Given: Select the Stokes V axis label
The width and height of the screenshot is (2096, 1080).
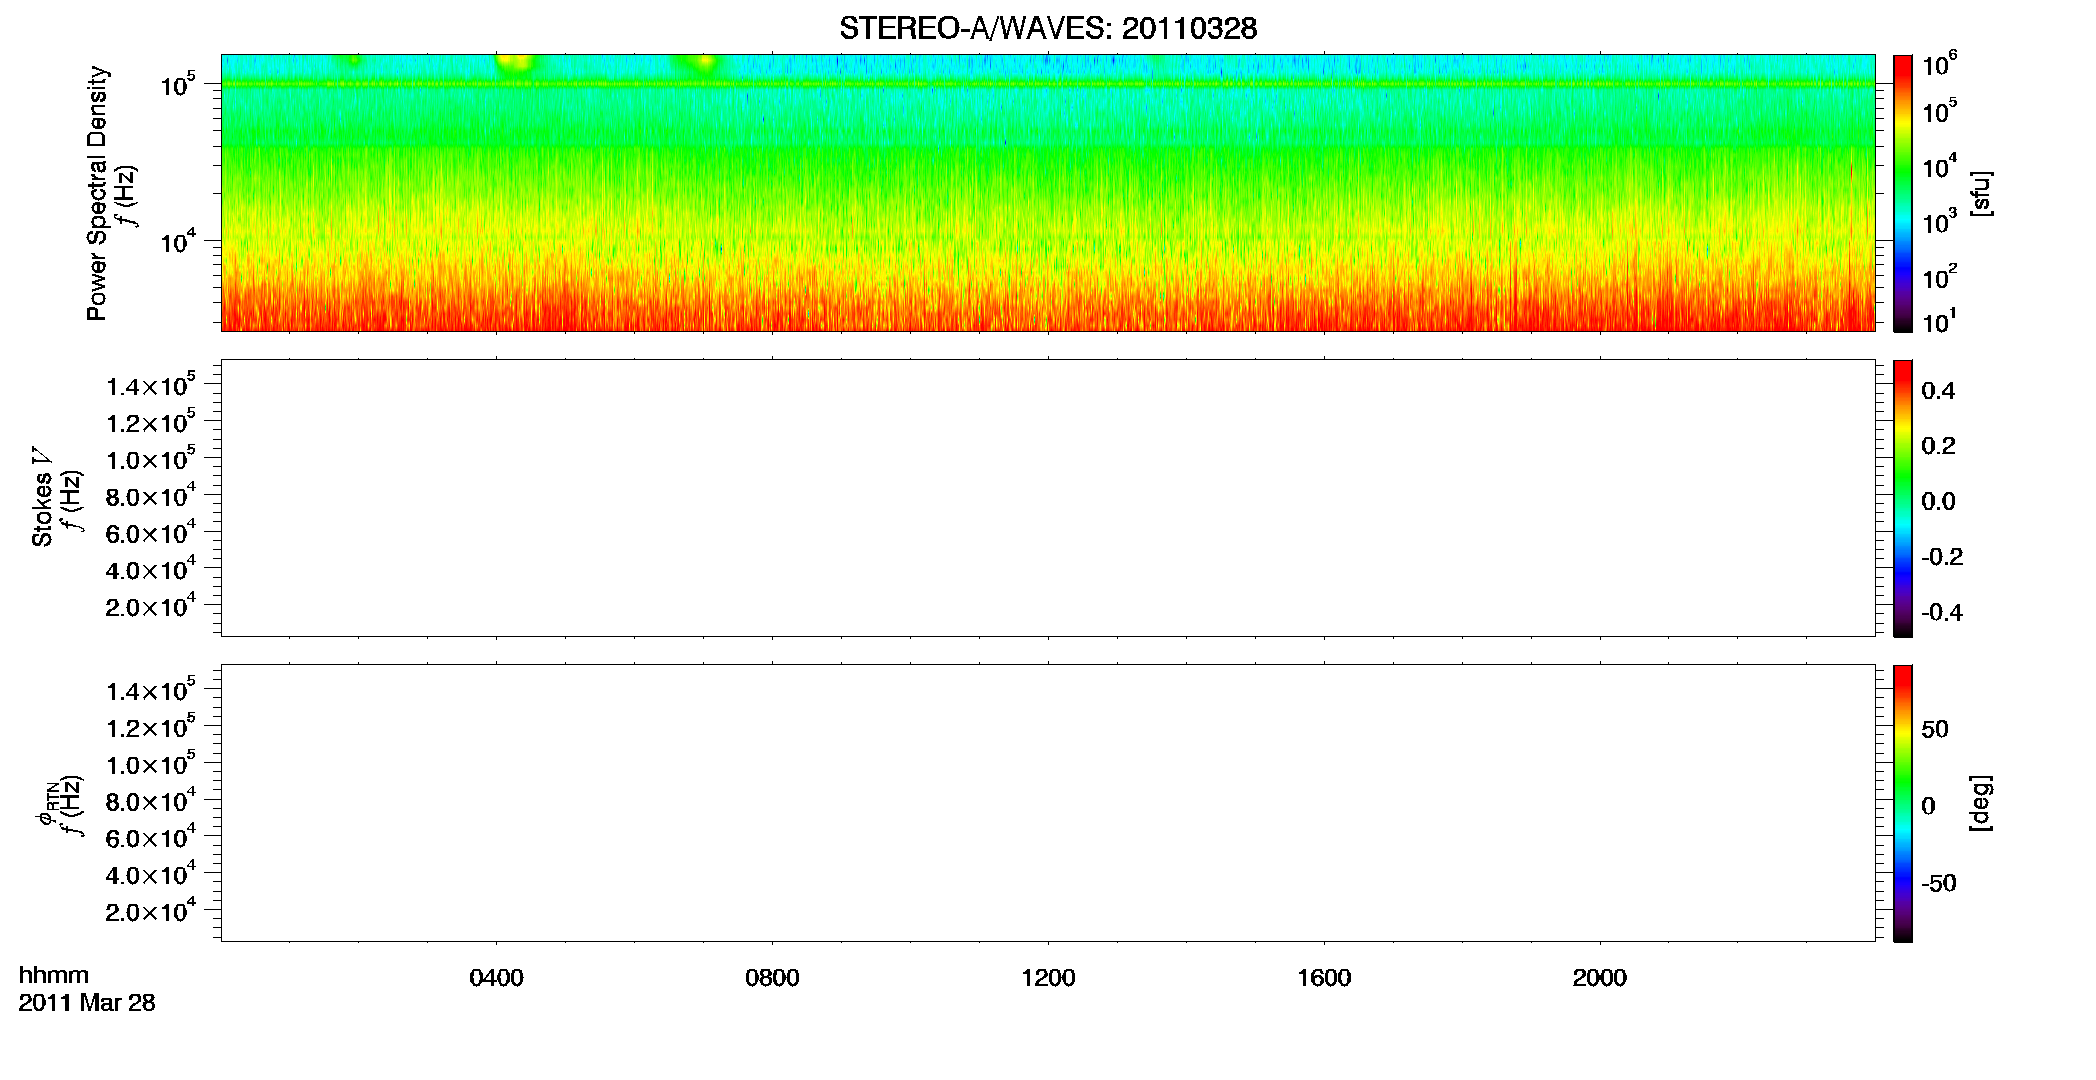Looking at the screenshot, I should point(42,497).
